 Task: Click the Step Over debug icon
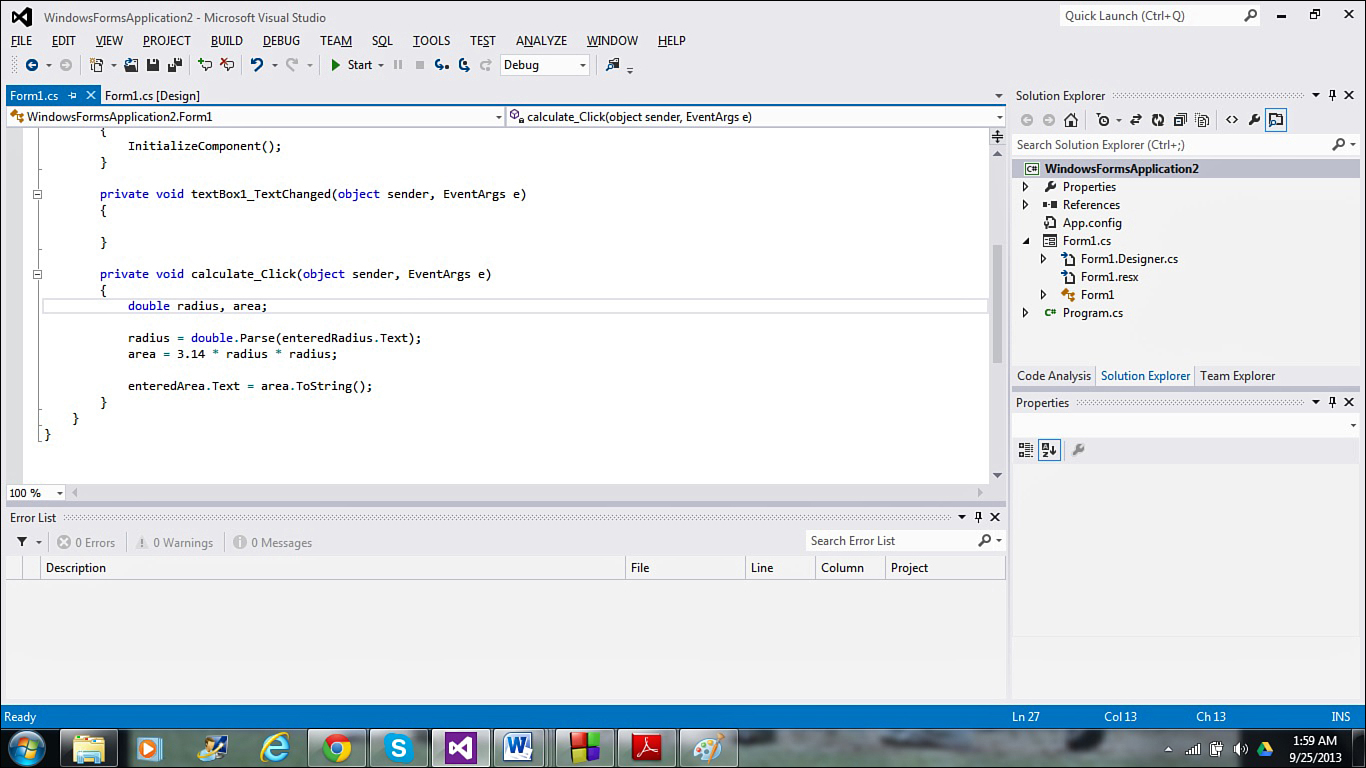coord(464,65)
